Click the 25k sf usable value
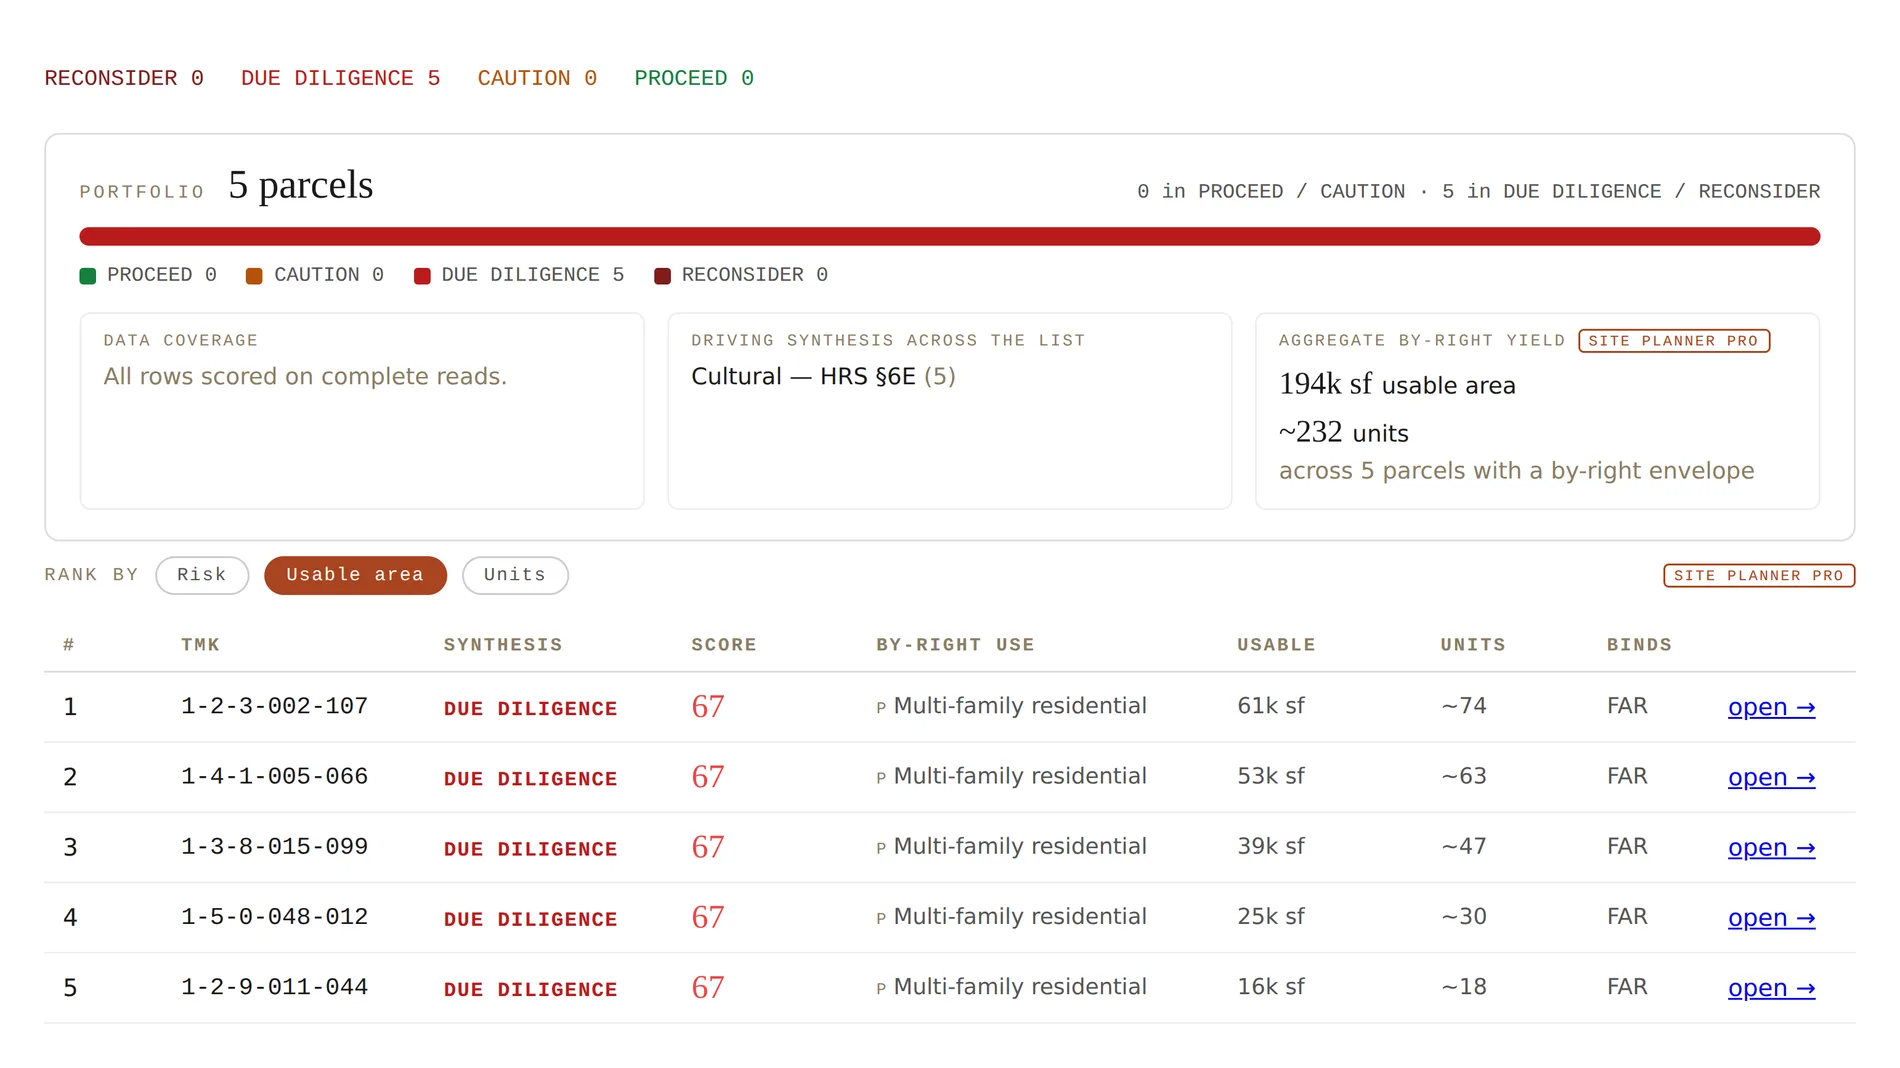 tap(1271, 916)
